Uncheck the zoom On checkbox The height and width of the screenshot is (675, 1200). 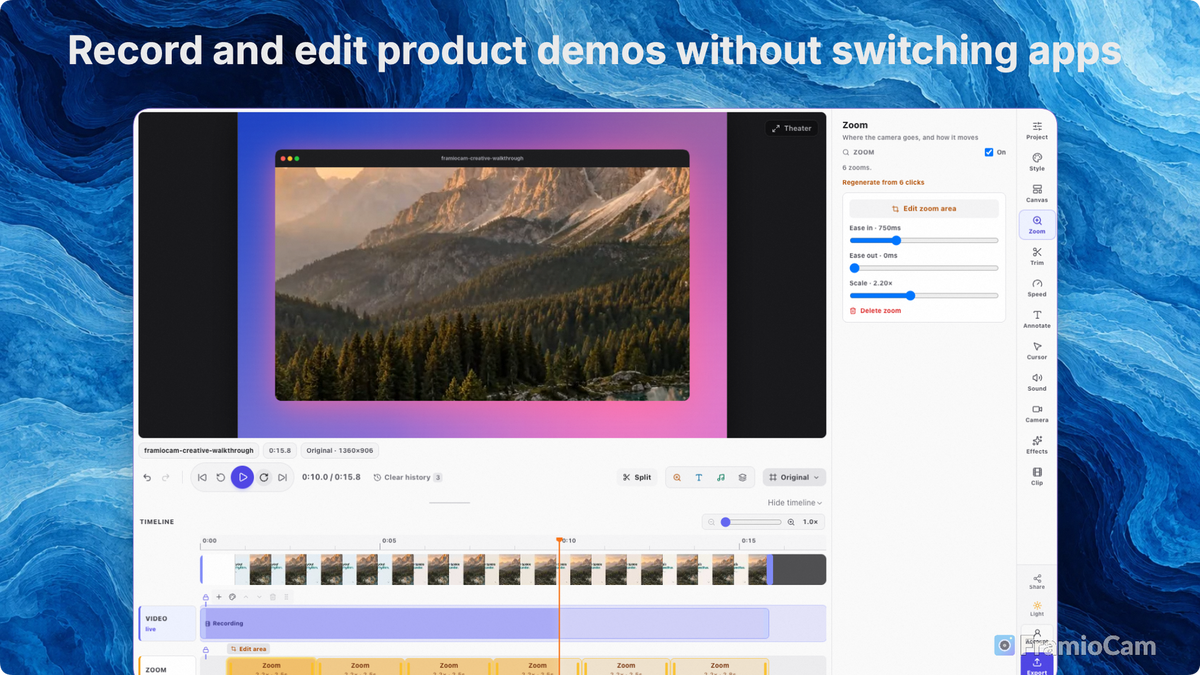pyautogui.click(x=989, y=152)
